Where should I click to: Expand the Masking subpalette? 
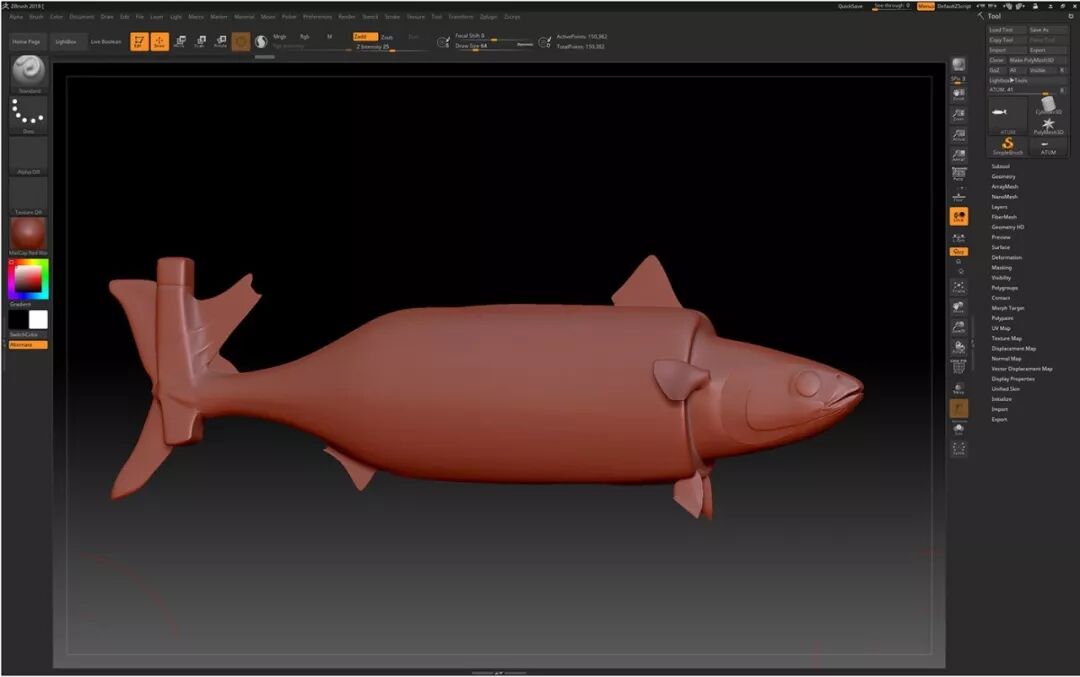(x=1001, y=267)
